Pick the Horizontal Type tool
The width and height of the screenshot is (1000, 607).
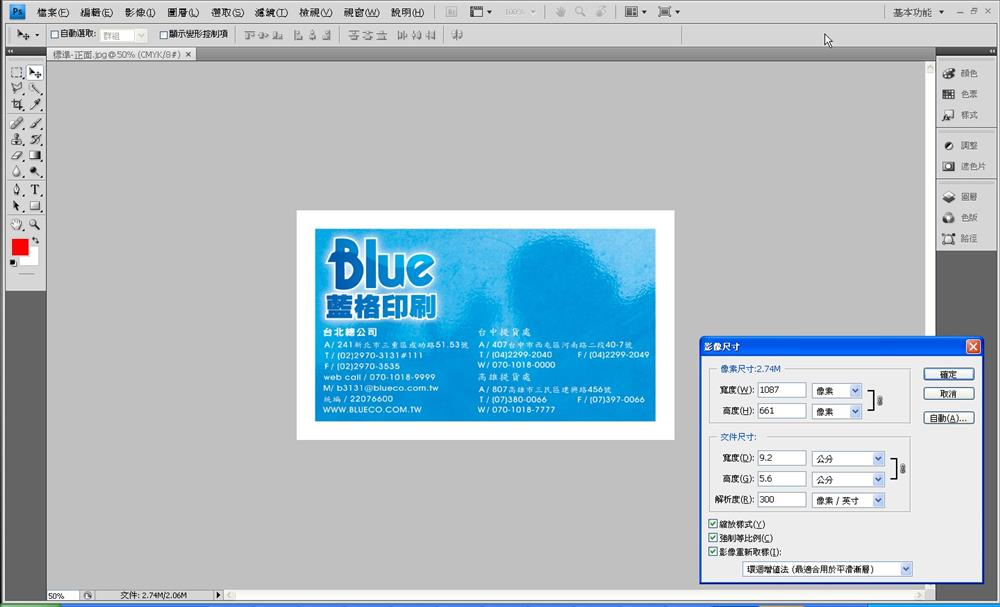pos(35,189)
